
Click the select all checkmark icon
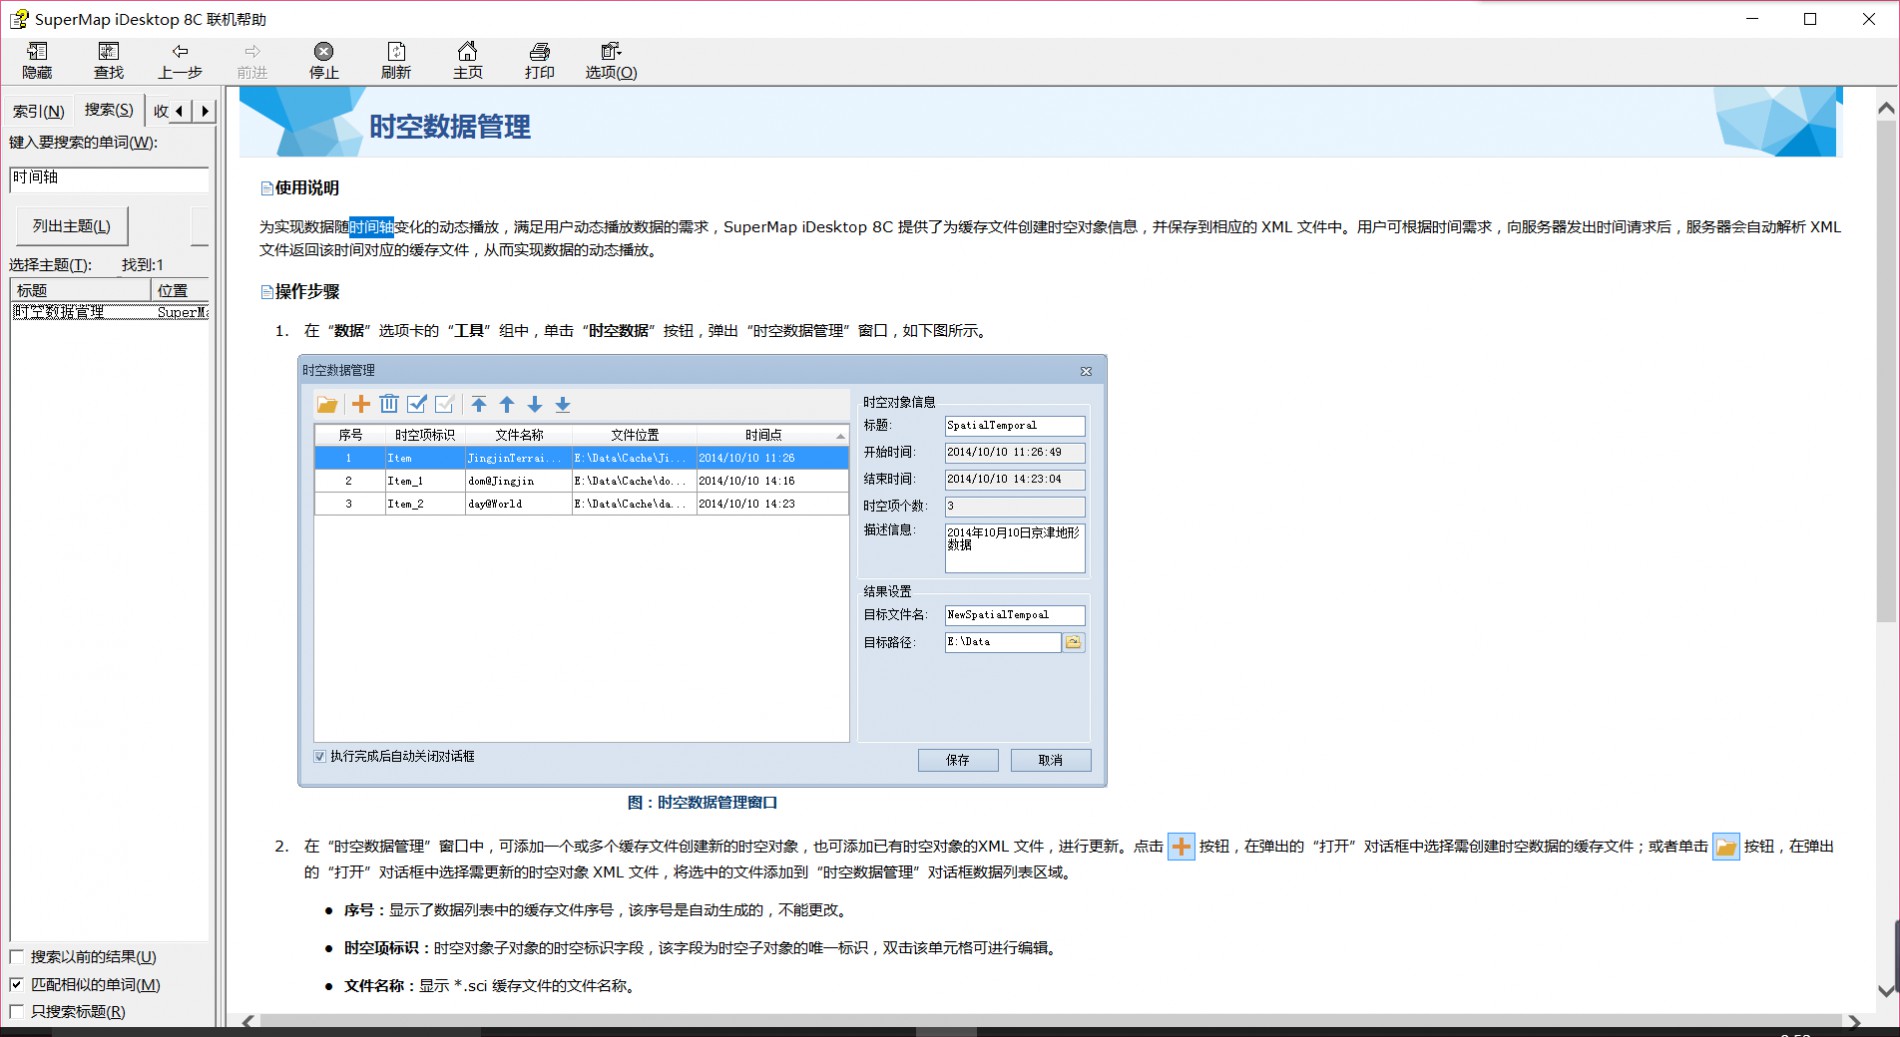click(x=417, y=404)
